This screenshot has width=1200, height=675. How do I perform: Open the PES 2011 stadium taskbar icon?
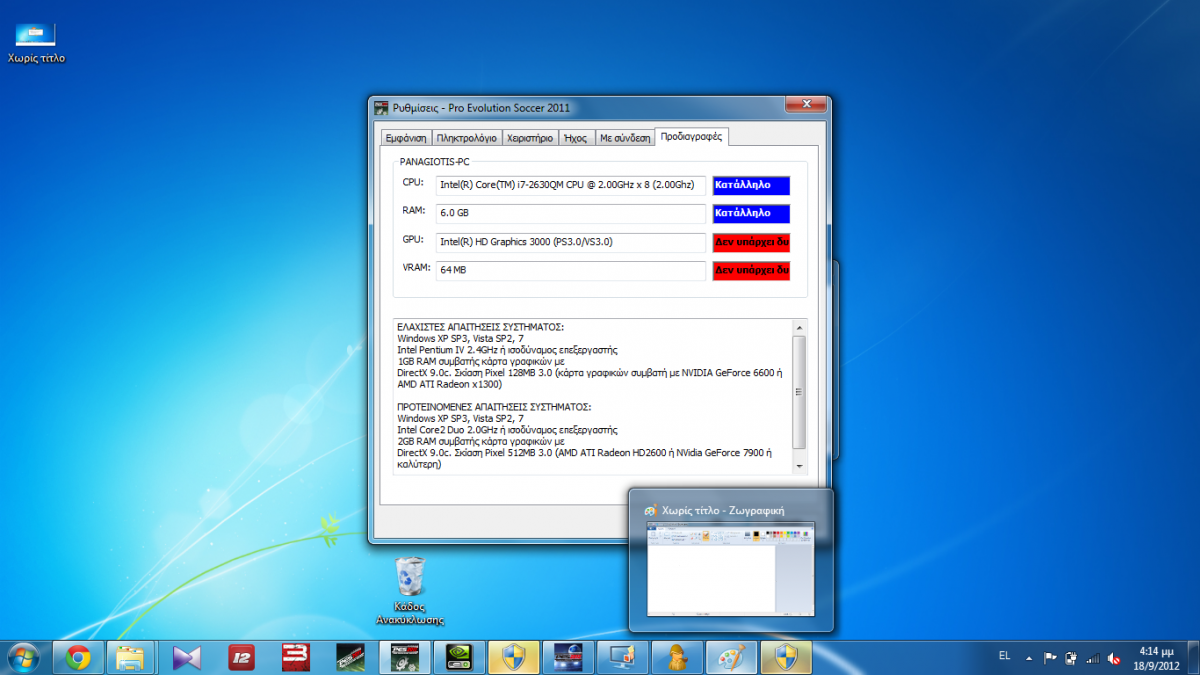pyautogui.click(x=567, y=657)
